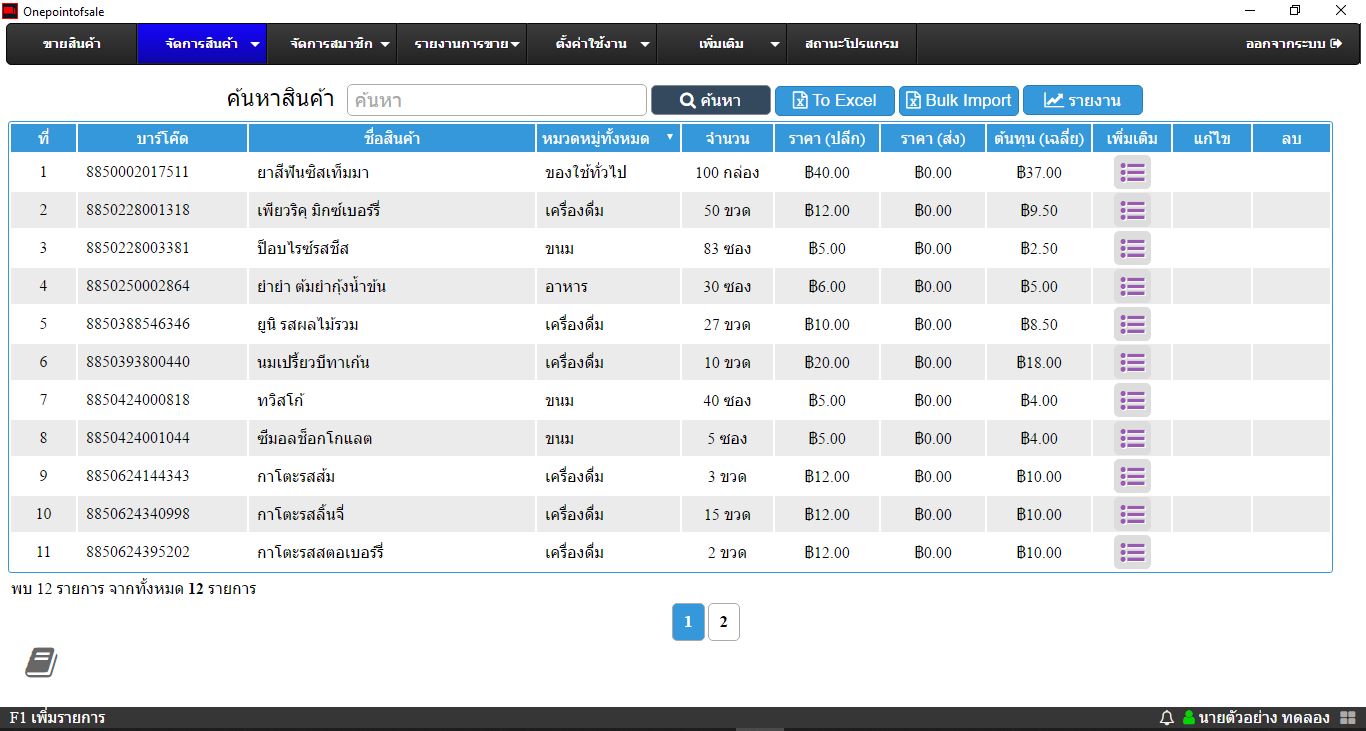Click the ค้นหา product search input field
Viewport: 1366px width, 731px height.
click(497, 100)
